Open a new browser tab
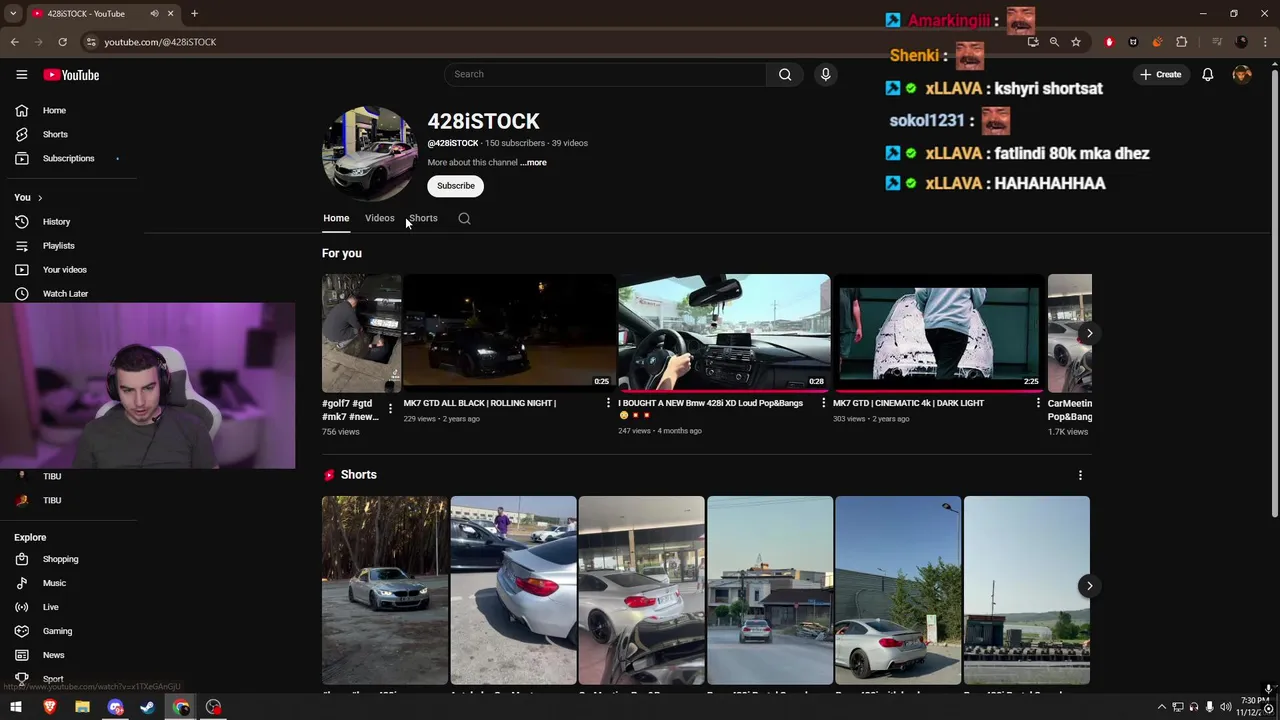The width and height of the screenshot is (1280, 720). click(194, 14)
